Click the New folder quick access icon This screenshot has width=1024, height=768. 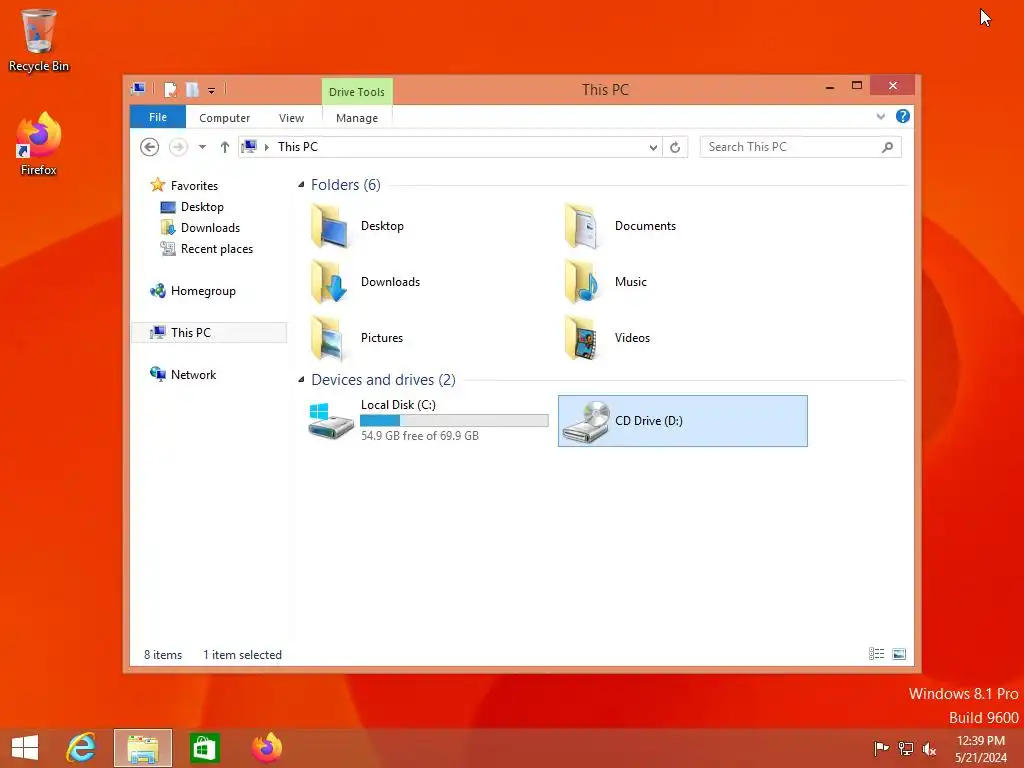pos(192,89)
